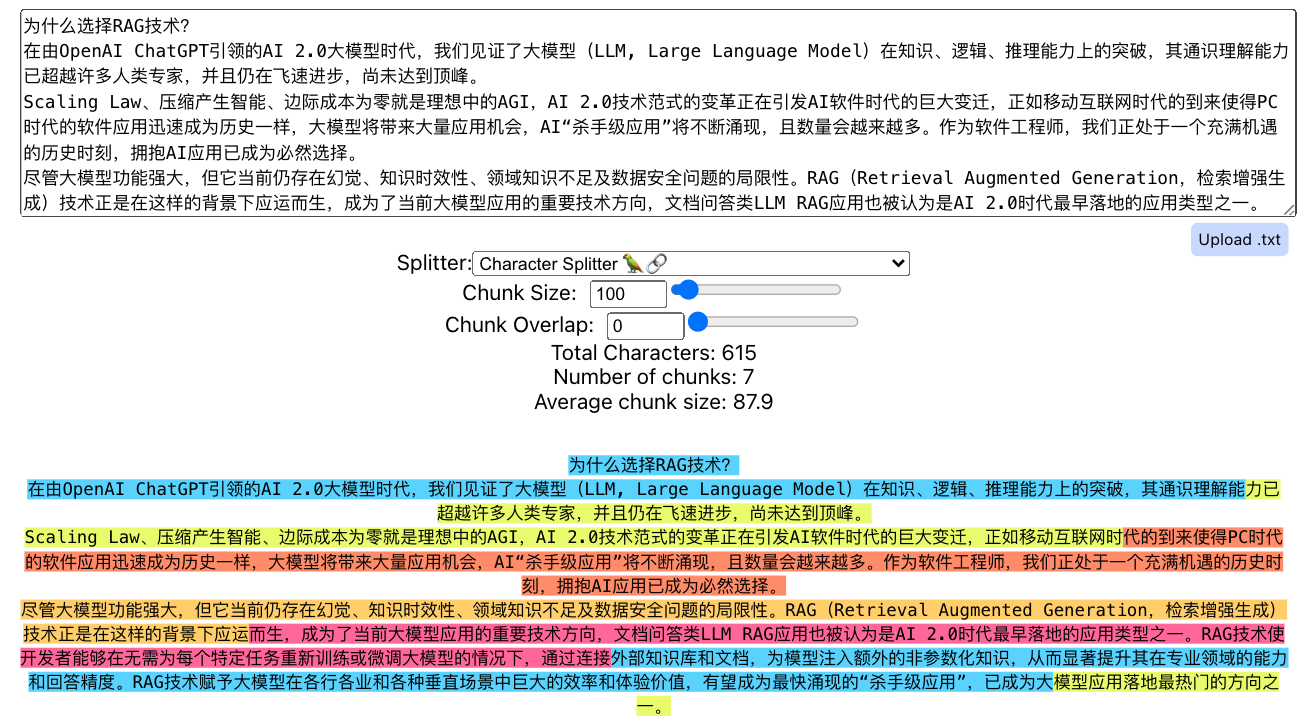
Task: Click the Chunk Size slider handle
Action: click(x=685, y=290)
